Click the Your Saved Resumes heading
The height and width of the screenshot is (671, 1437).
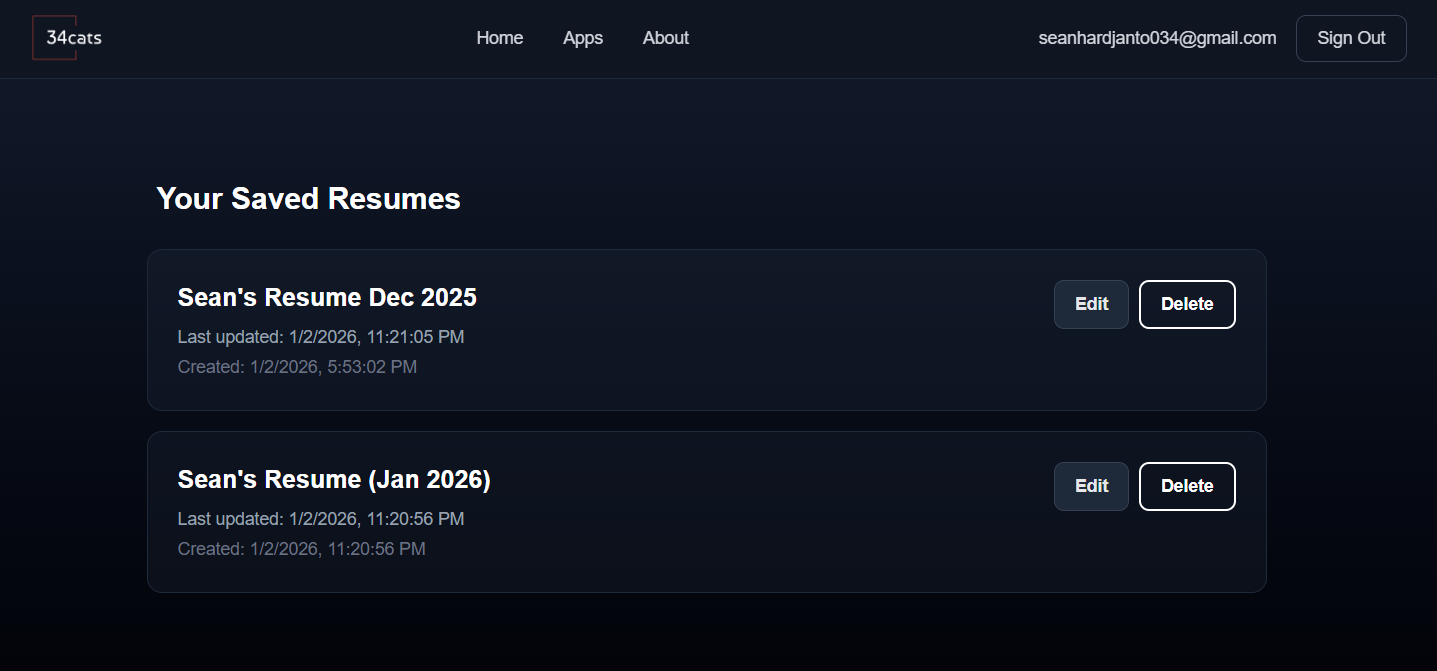[x=308, y=198]
